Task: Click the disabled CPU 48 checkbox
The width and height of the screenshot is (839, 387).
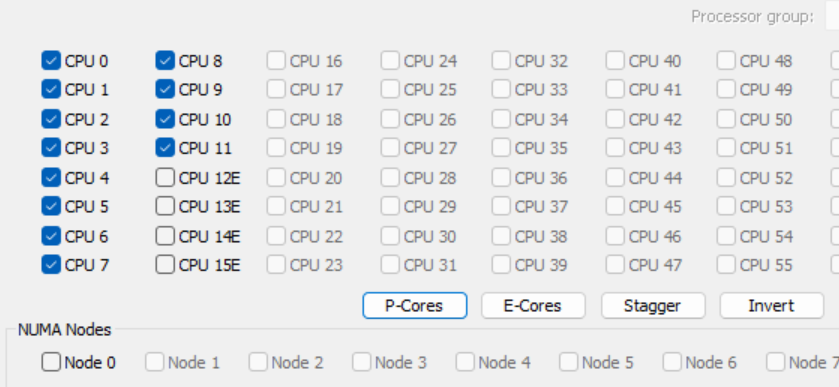Action: [x=726, y=60]
